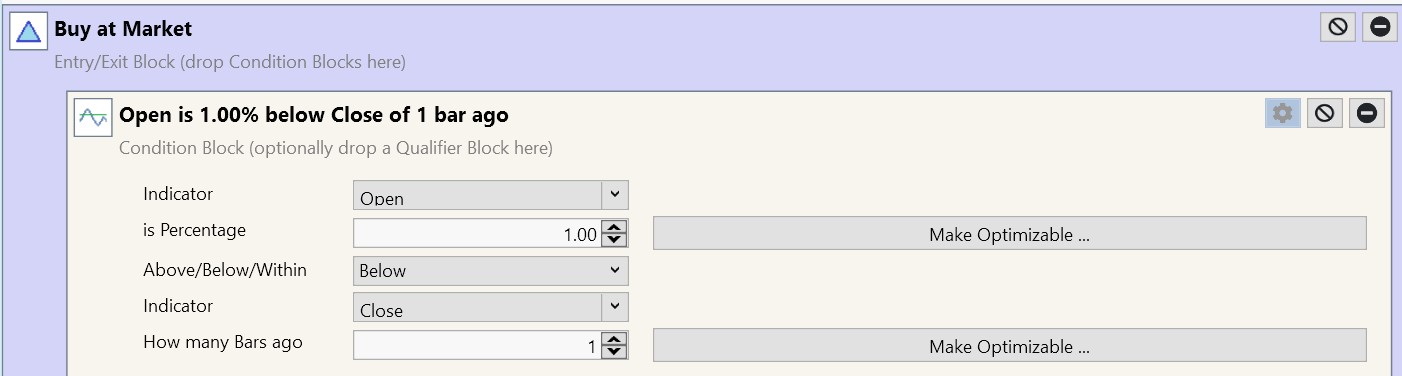Screen dimensions: 1402x376
Task: Select the Buy at Market block title
Action: (123, 30)
